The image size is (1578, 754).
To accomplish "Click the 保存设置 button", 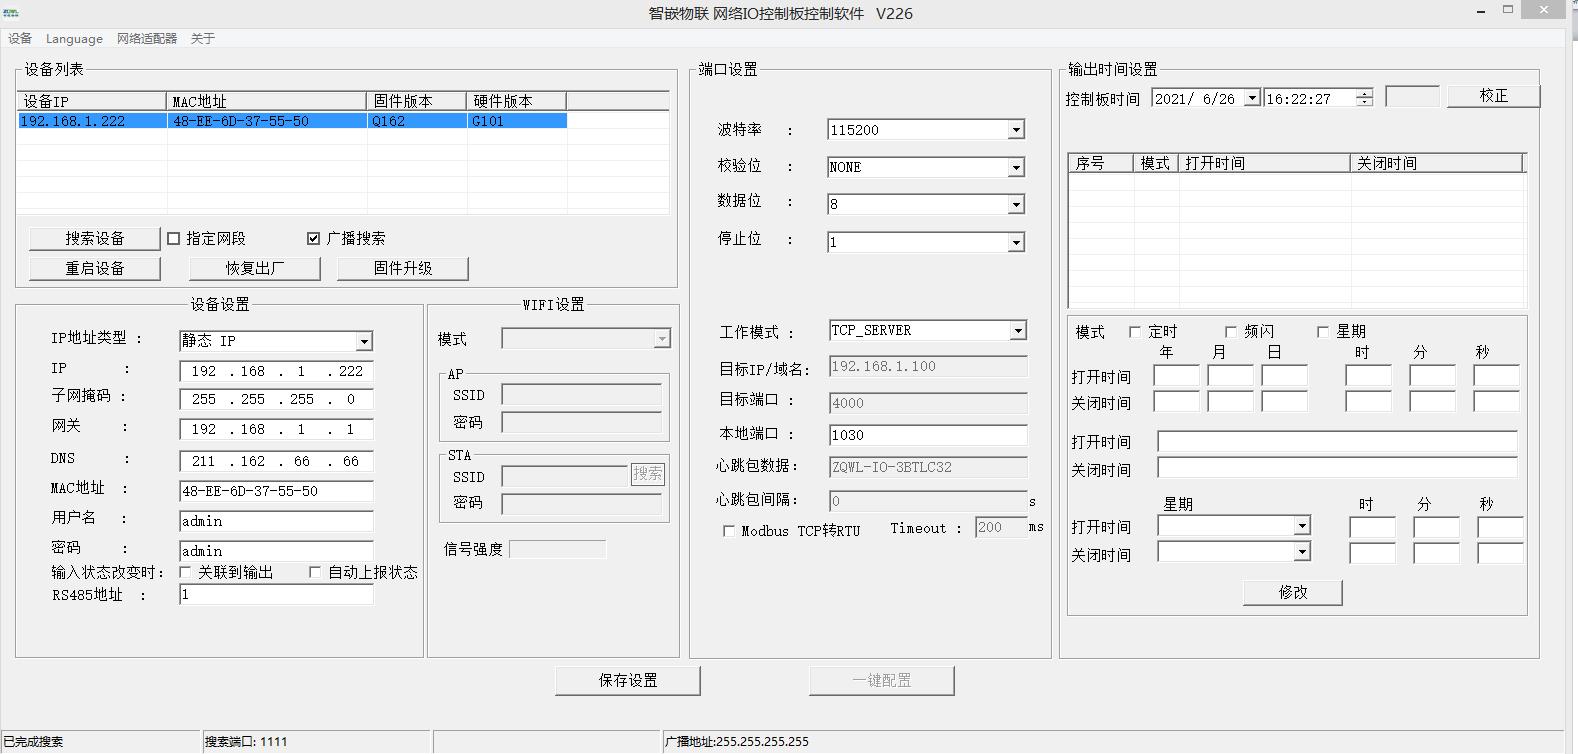I will (x=628, y=680).
